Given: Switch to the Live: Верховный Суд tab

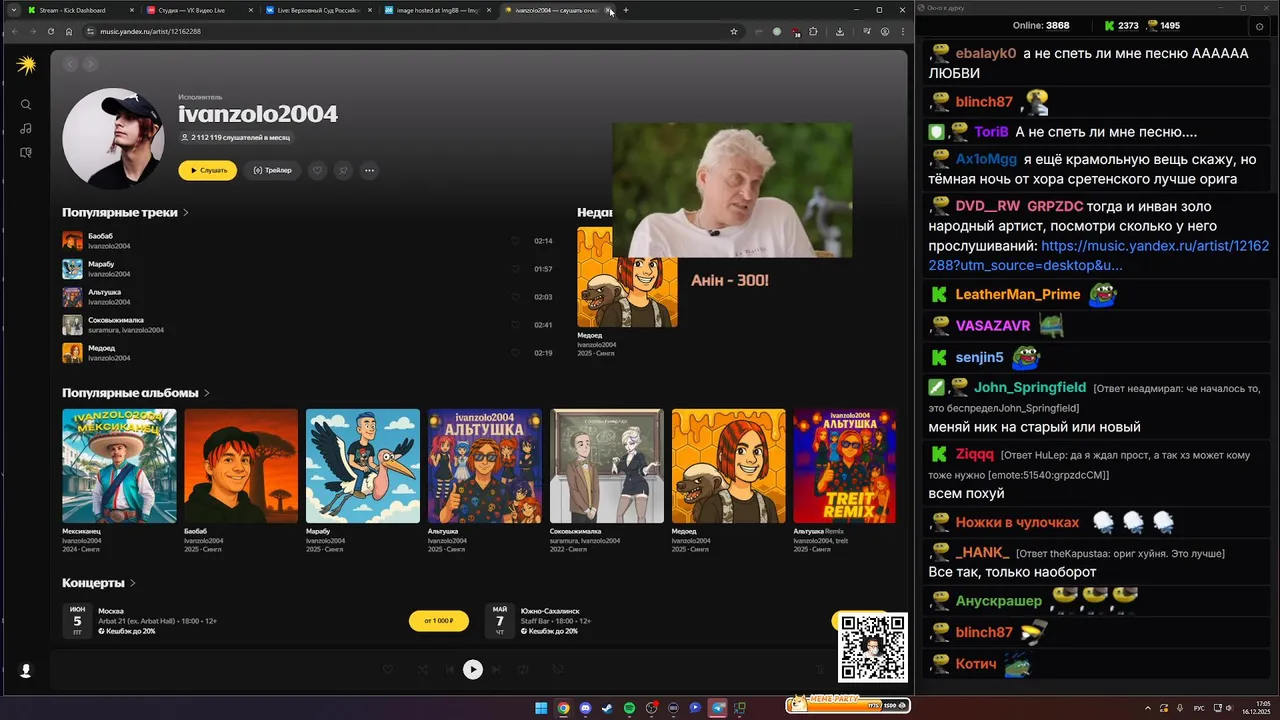Looking at the screenshot, I should 319,10.
